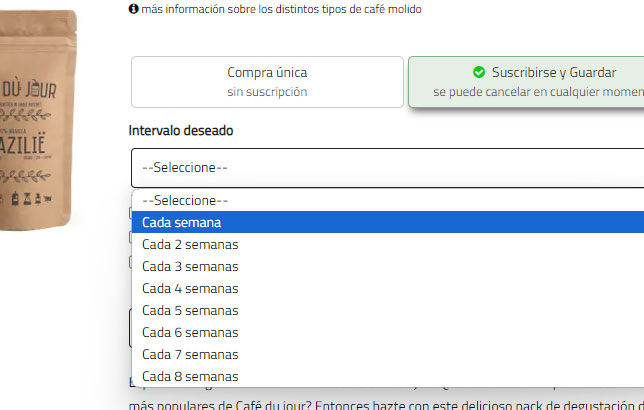Click the green checkmark icon on Suscribirse y Guardar
The height and width of the screenshot is (410, 644).
[x=479, y=72]
